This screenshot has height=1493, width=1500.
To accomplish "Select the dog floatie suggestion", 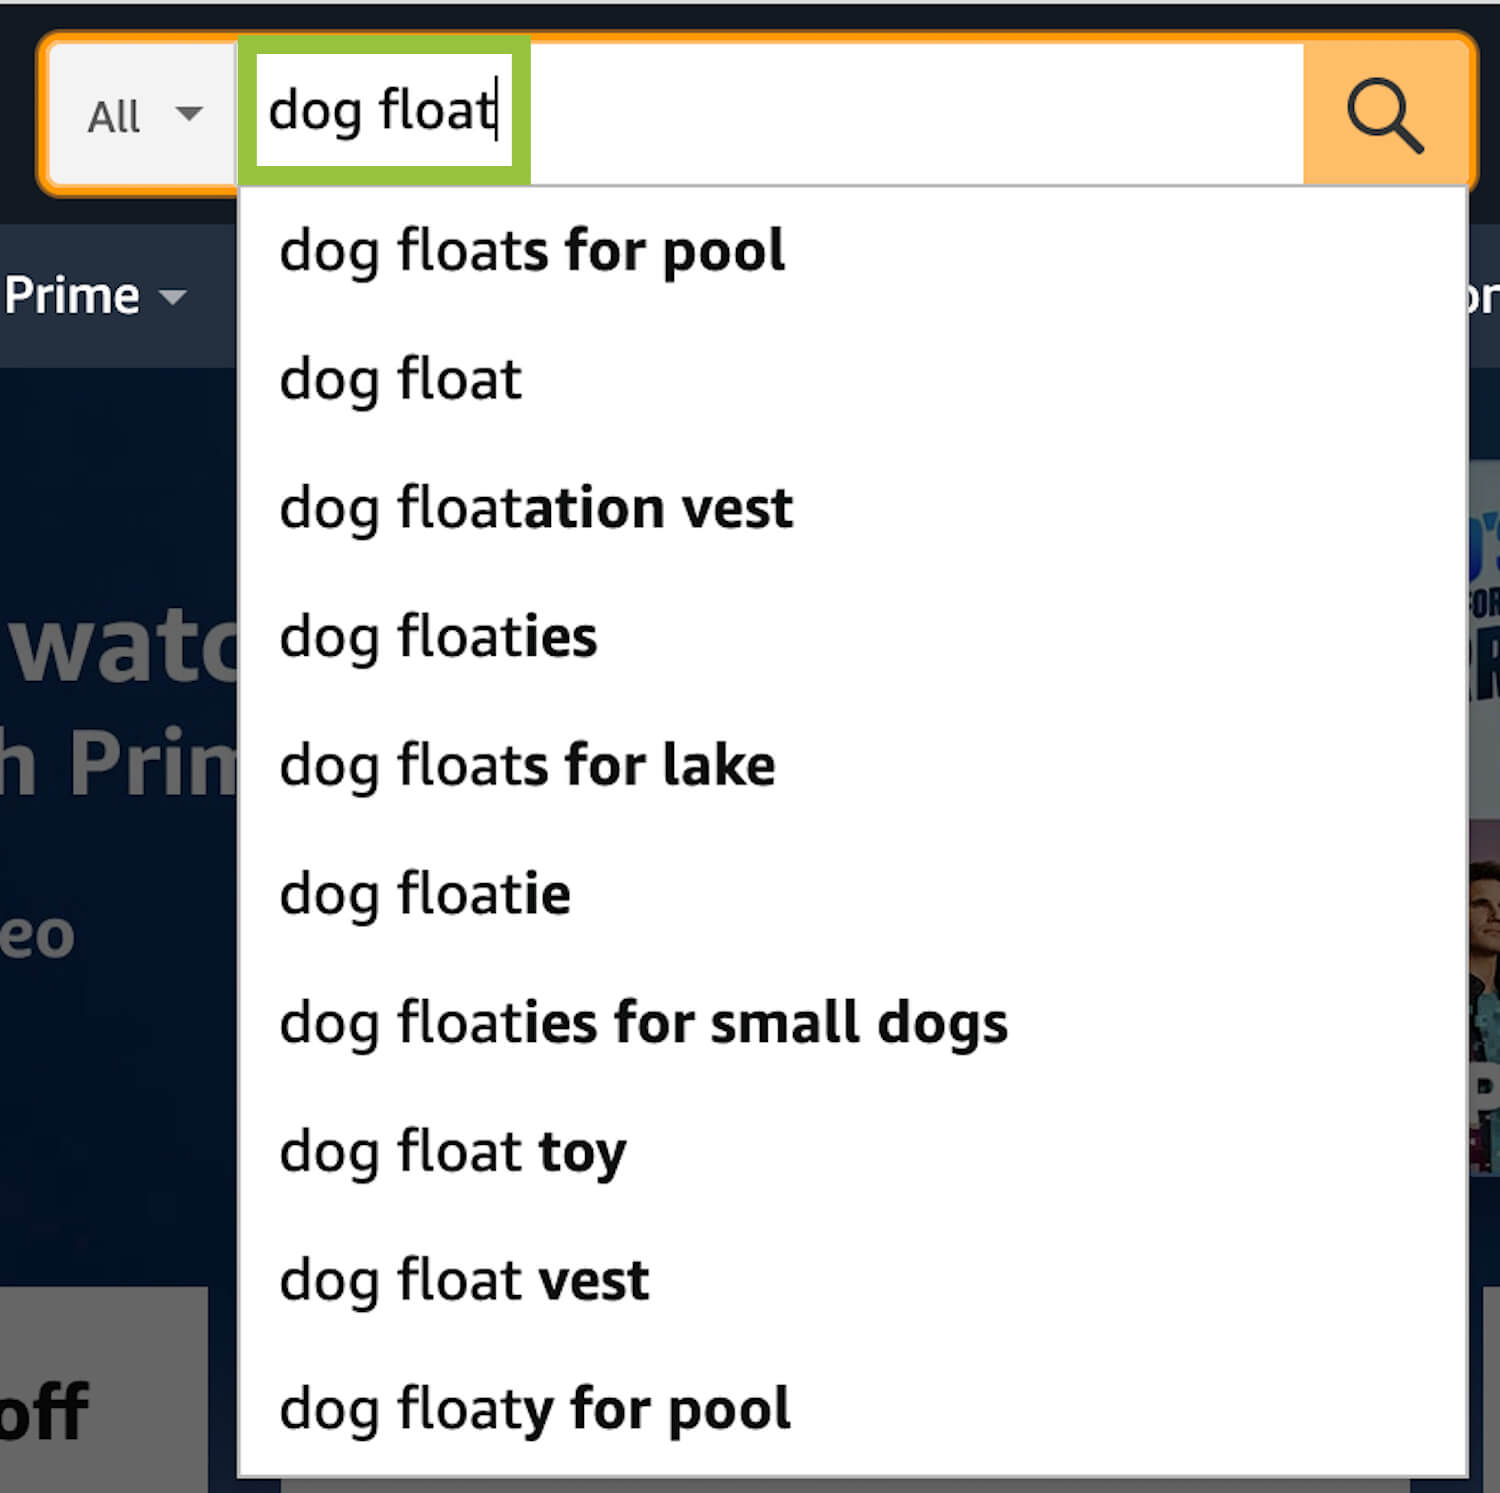I will point(852,894).
